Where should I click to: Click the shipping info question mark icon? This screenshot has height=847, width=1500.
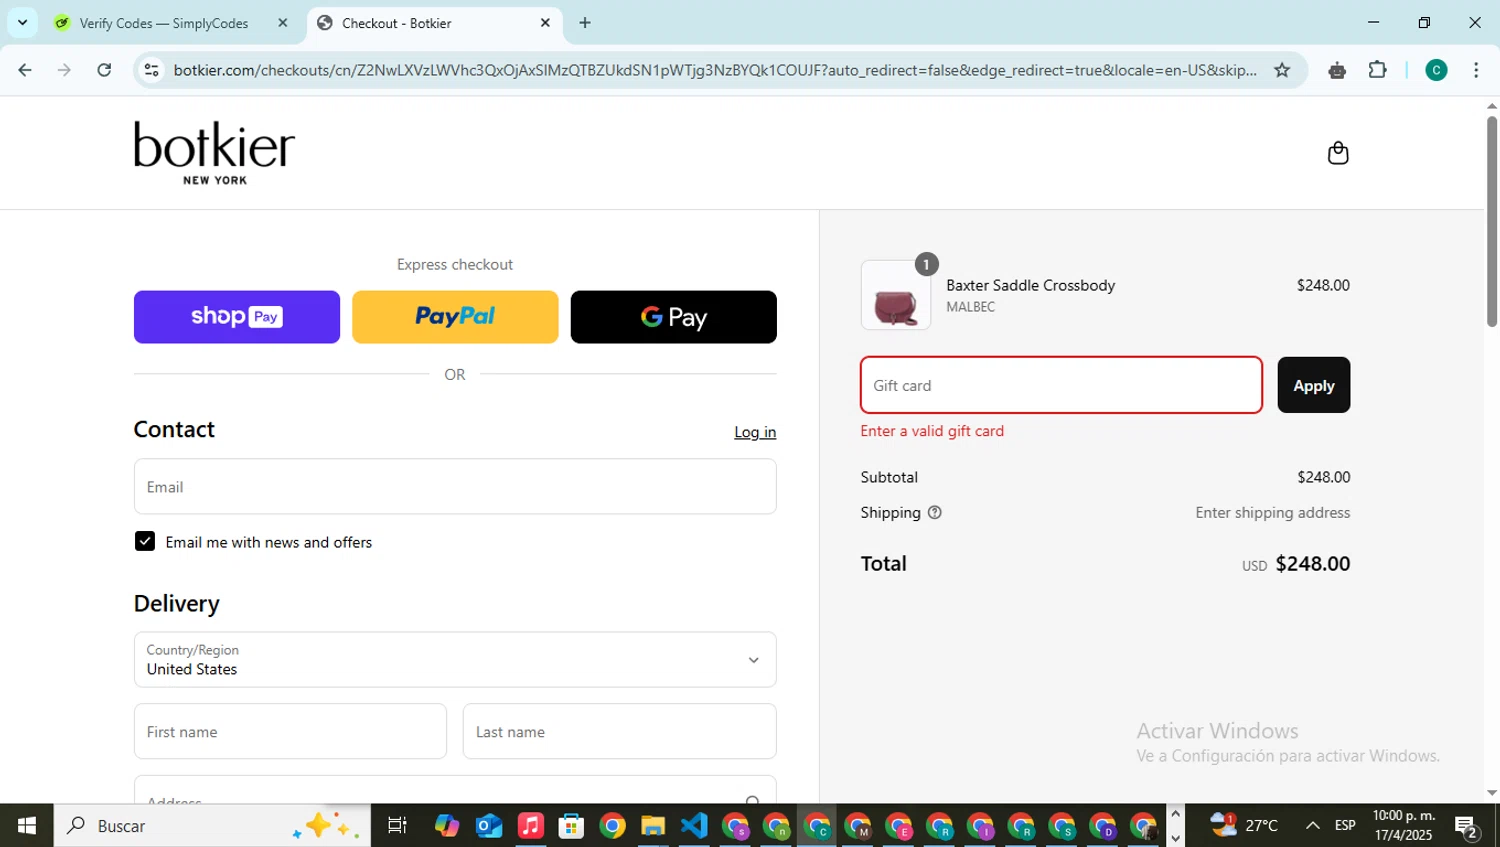pos(935,513)
